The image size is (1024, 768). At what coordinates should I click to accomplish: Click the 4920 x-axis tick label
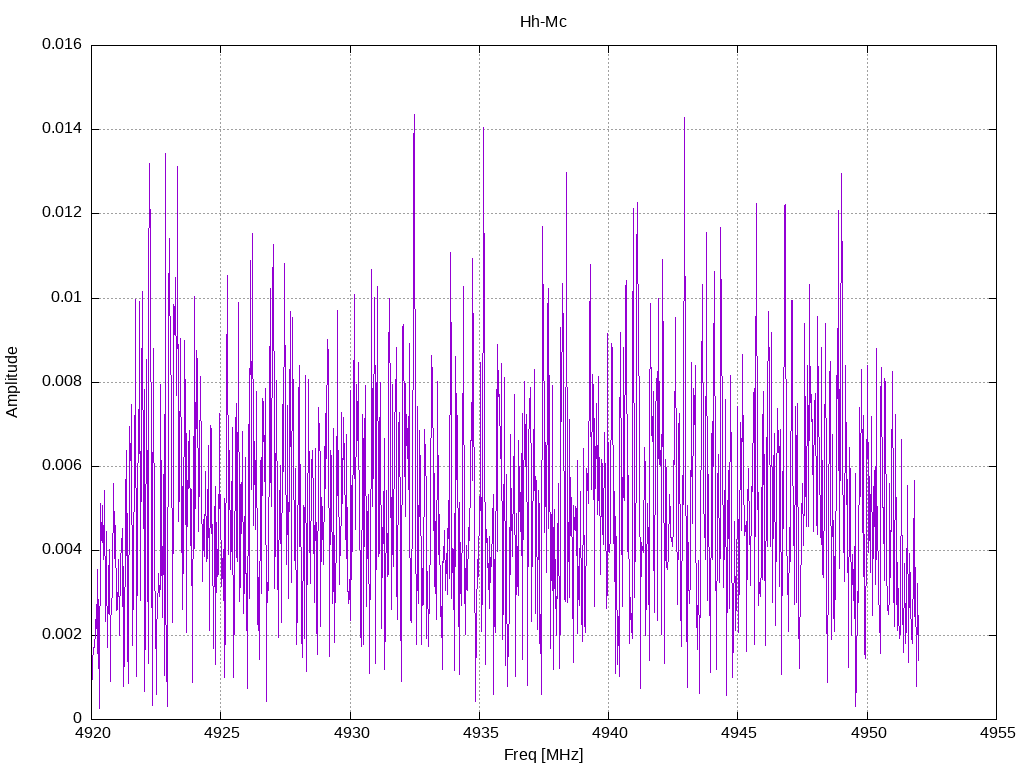(92, 733)
